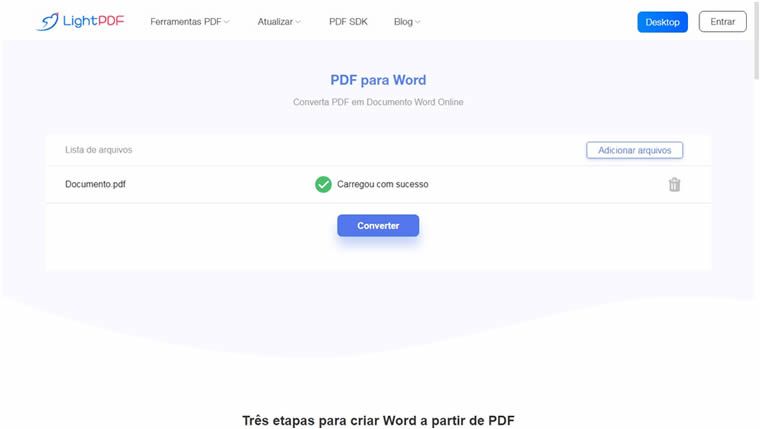The width and height of the screenshot is (760, 429).
Task: Go to the PDF SDK page
Action: point(348,22)
